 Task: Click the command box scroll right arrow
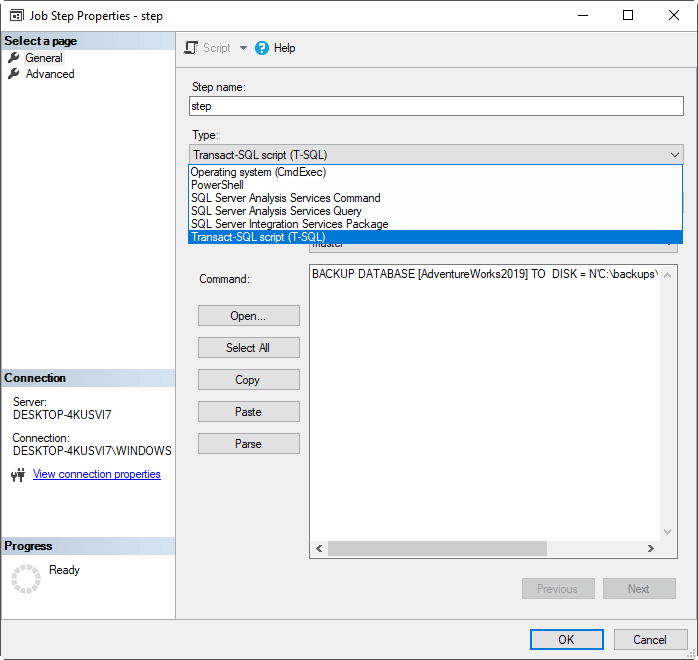click(x=651, y=548)
